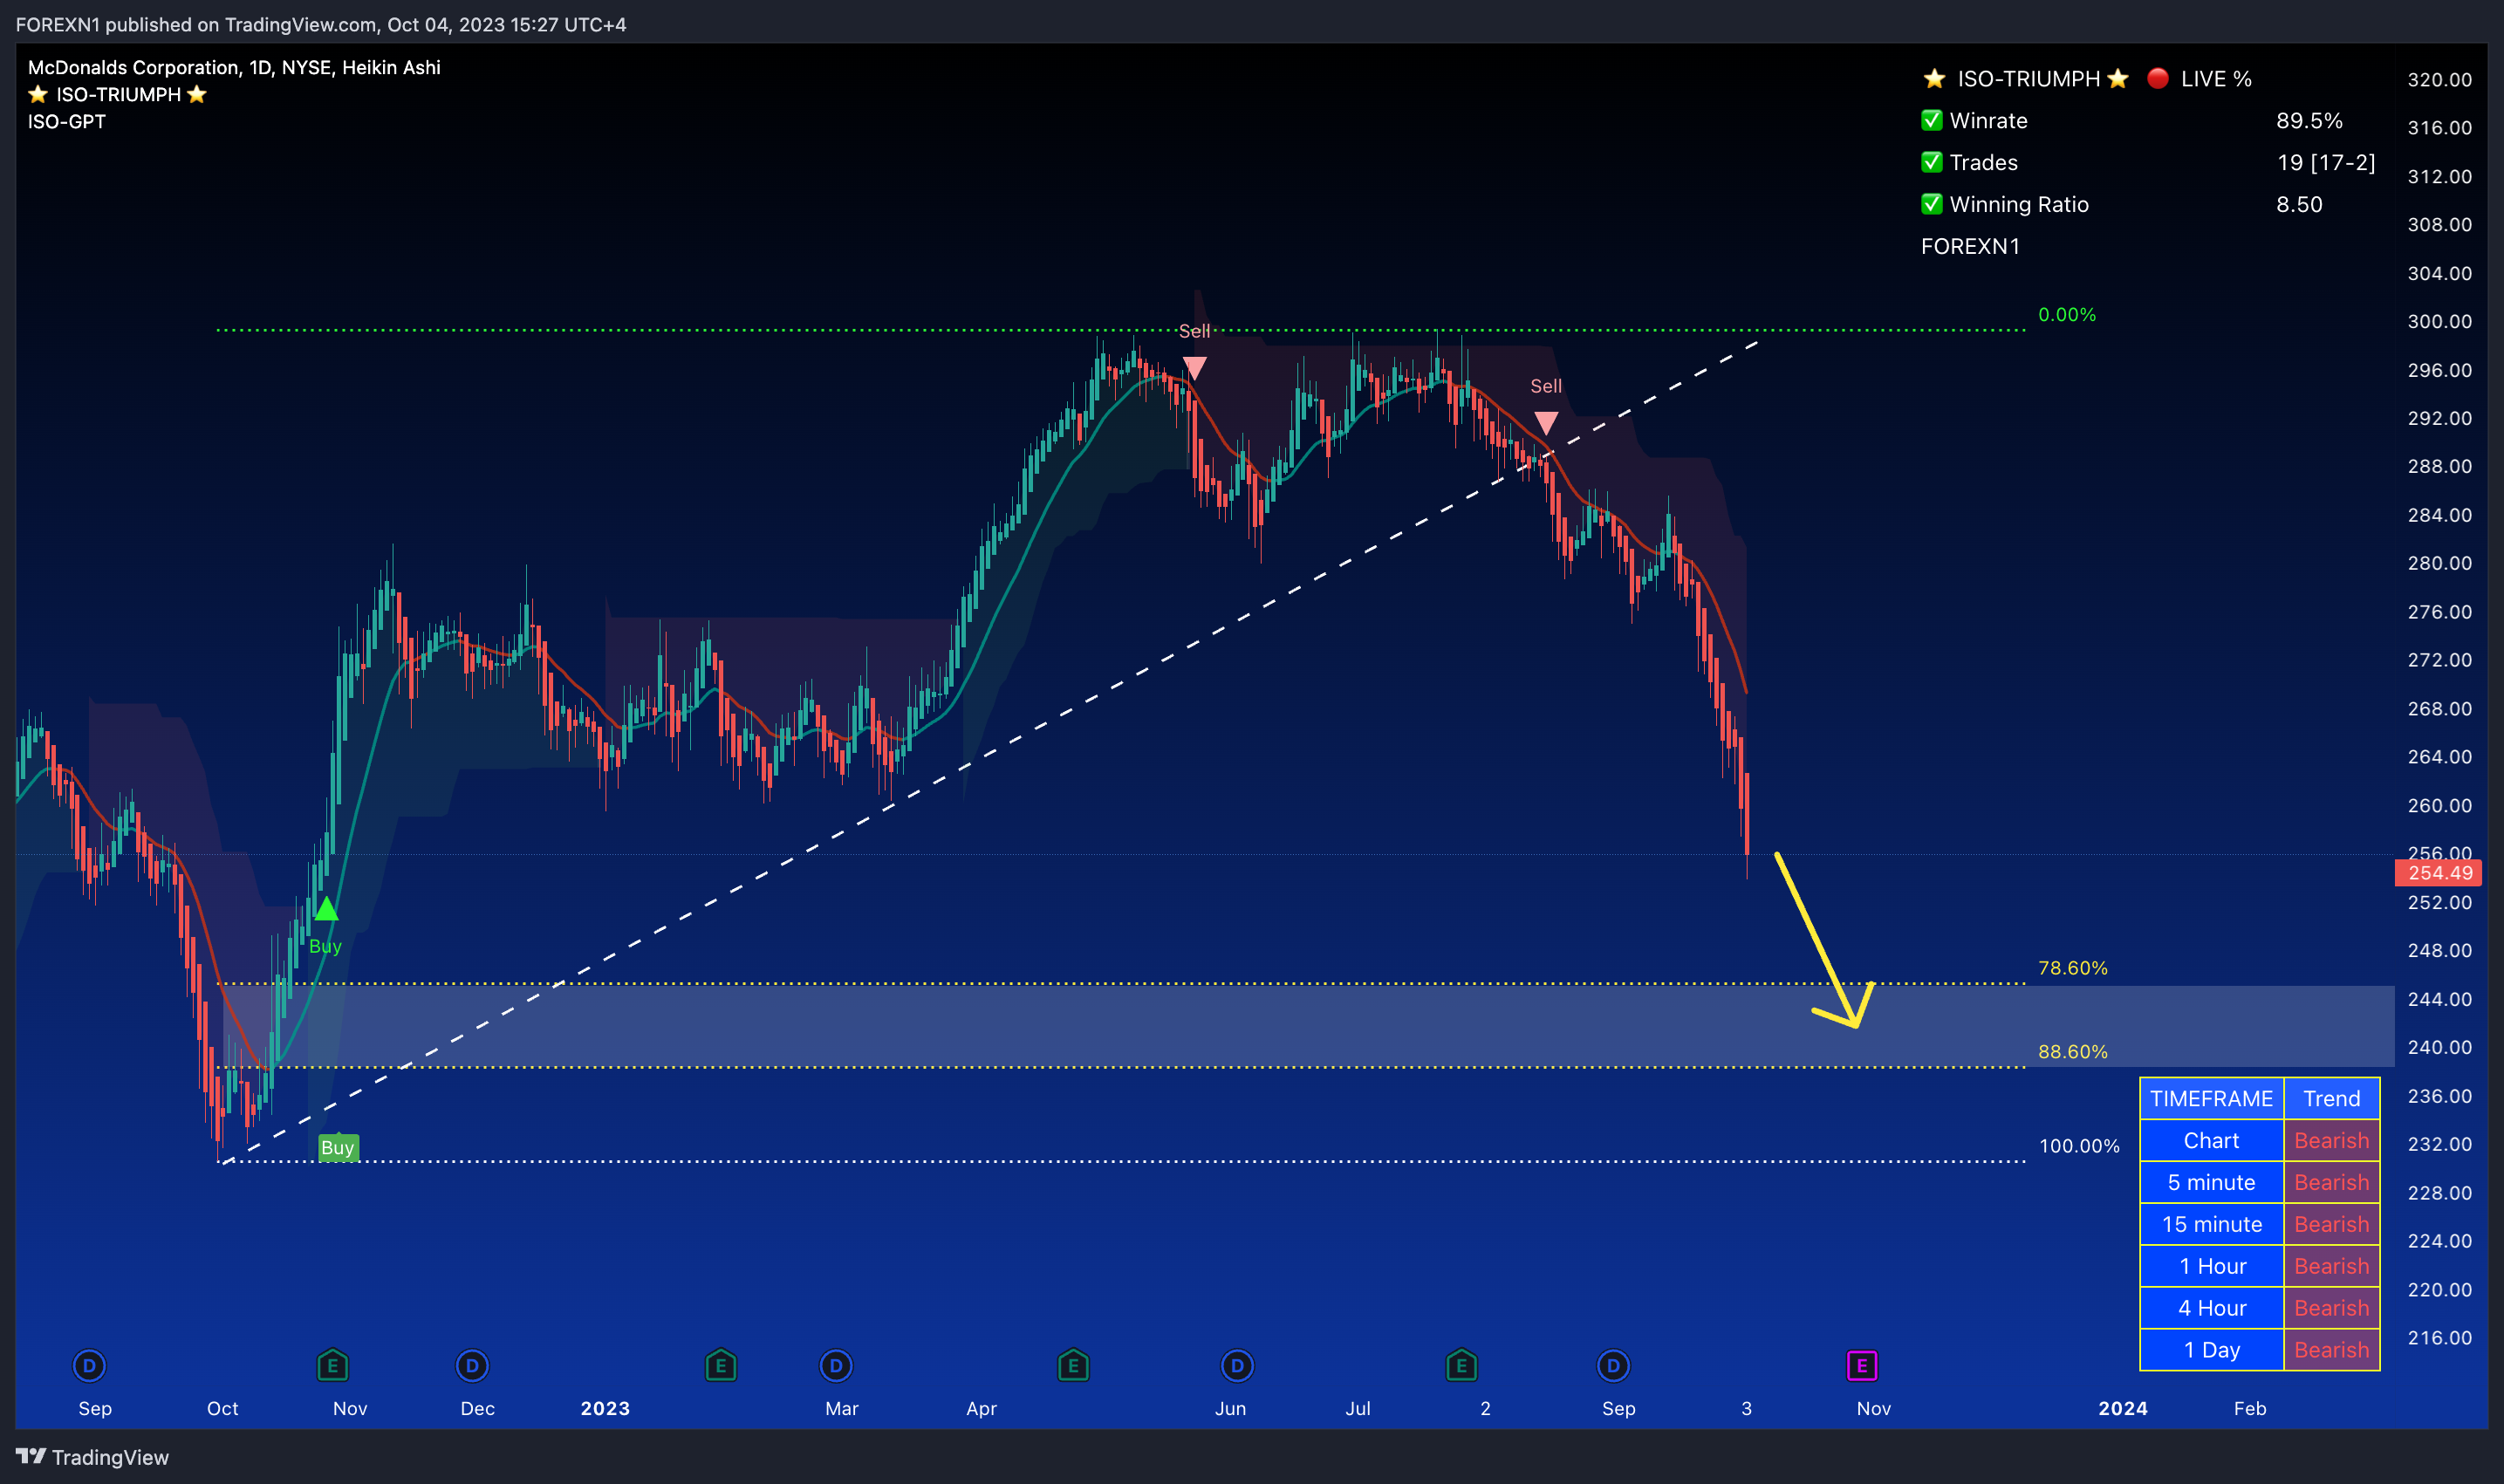Click the star before ISO-TRIUMPH in the stats panel
Image resolution: width=2504 pixels, height=1484 pixels.
(1934, 78)
